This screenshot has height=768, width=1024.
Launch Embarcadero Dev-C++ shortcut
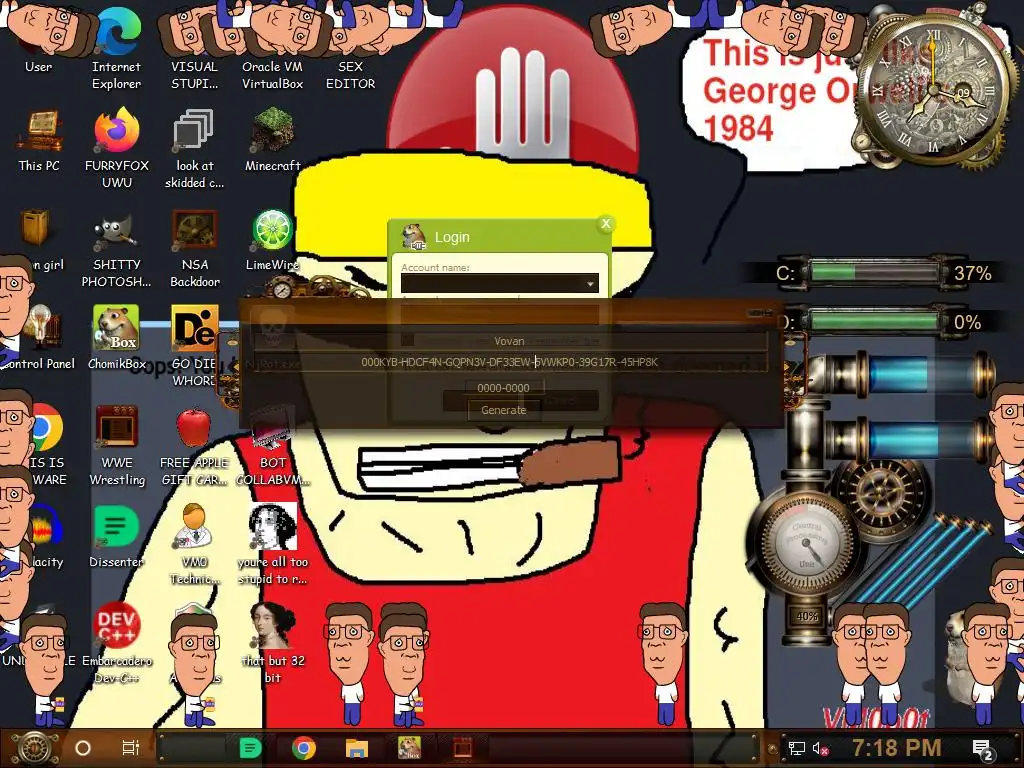(116, 643)
